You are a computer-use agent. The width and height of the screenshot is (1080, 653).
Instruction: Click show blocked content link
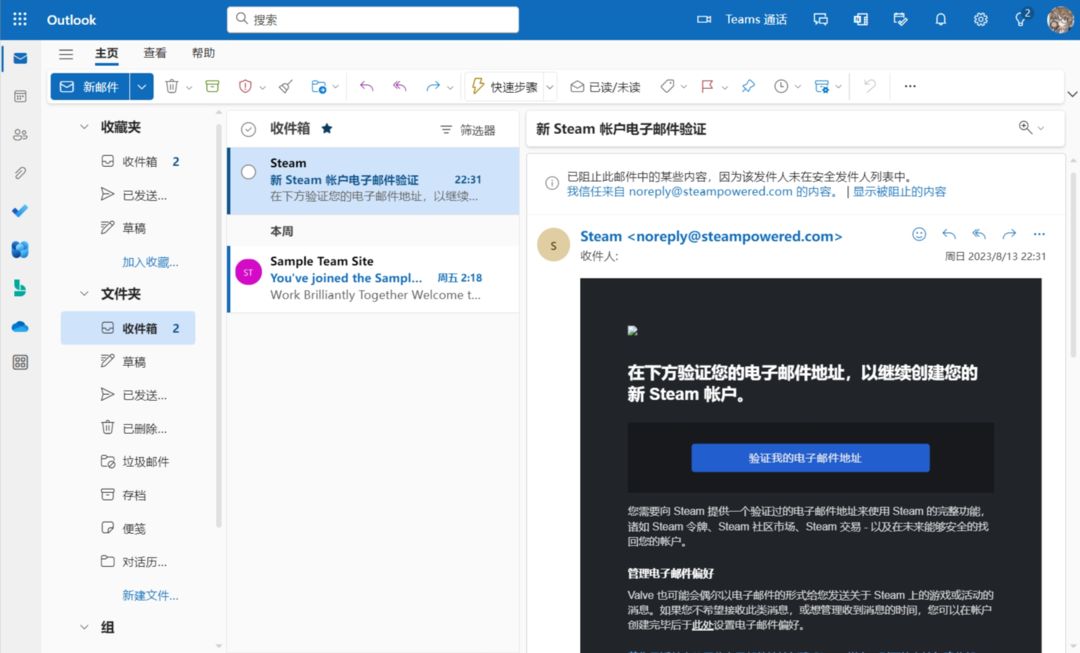[x=900, y=191]
